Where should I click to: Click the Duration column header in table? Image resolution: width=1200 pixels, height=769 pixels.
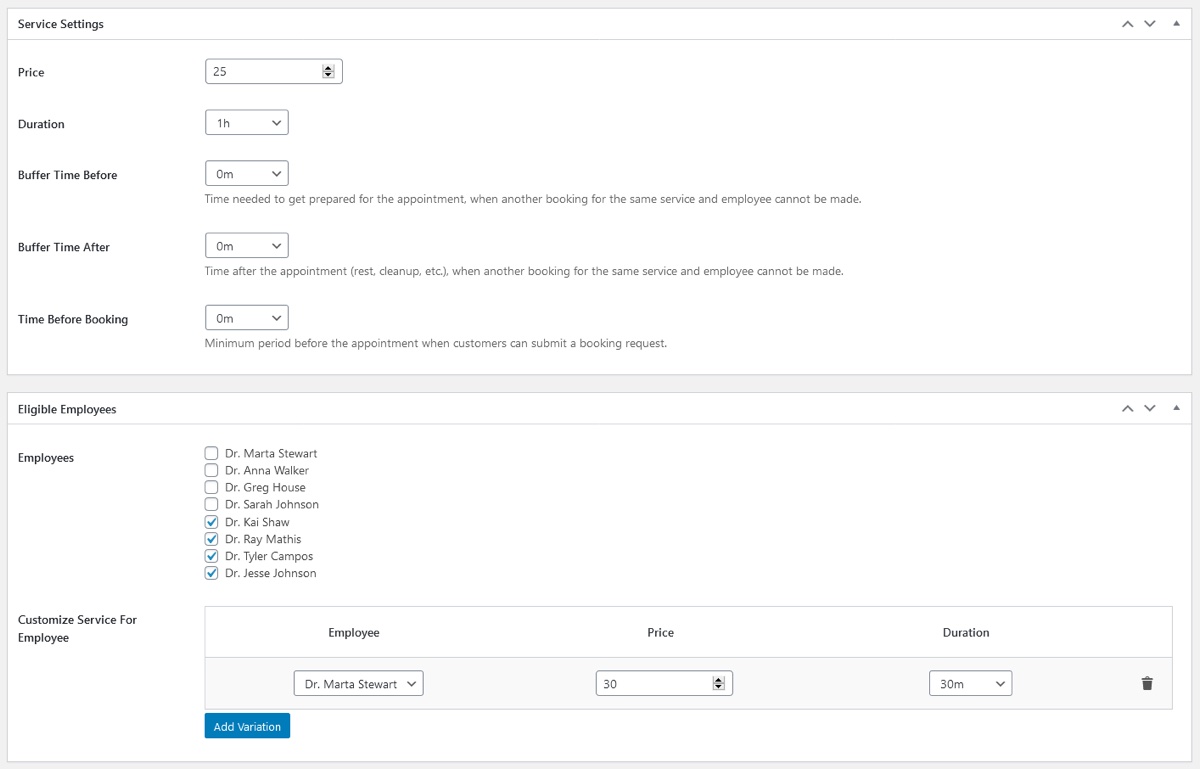(966, 633)
